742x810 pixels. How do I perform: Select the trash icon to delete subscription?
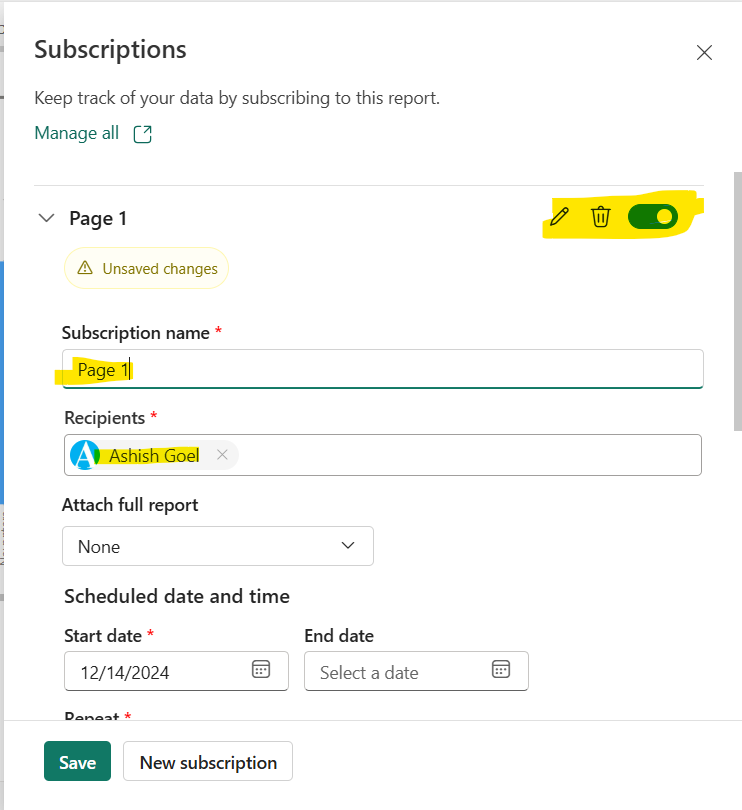[600, 216]
